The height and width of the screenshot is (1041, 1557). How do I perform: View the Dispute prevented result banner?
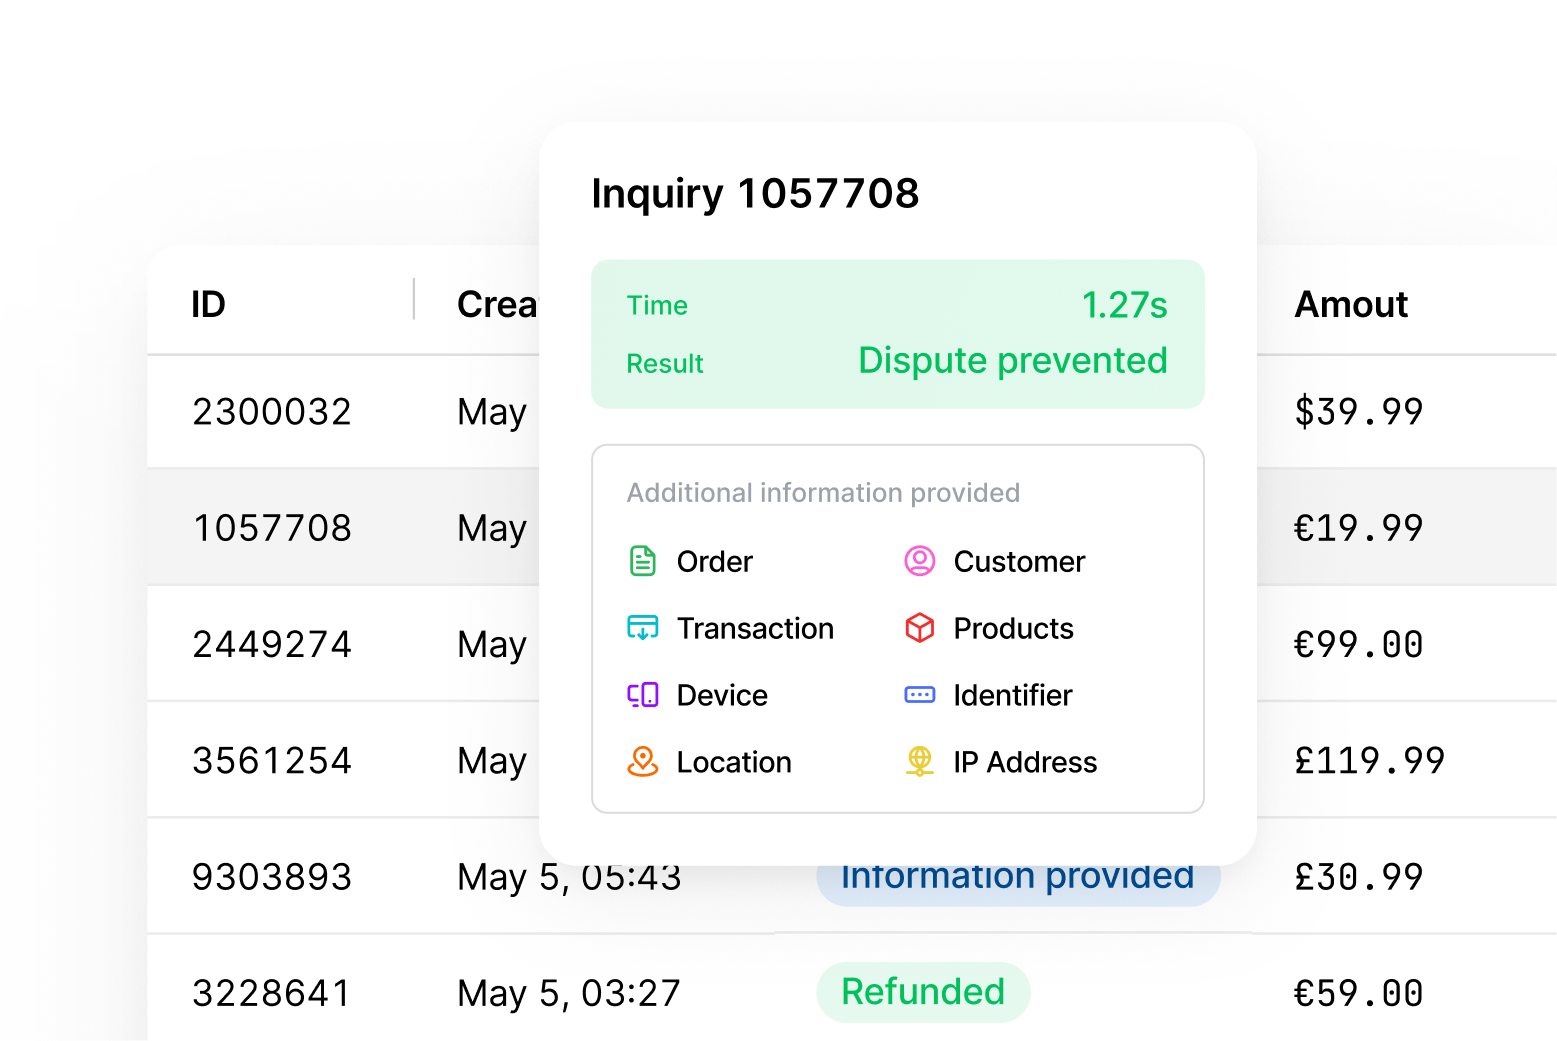(1012, 360)
